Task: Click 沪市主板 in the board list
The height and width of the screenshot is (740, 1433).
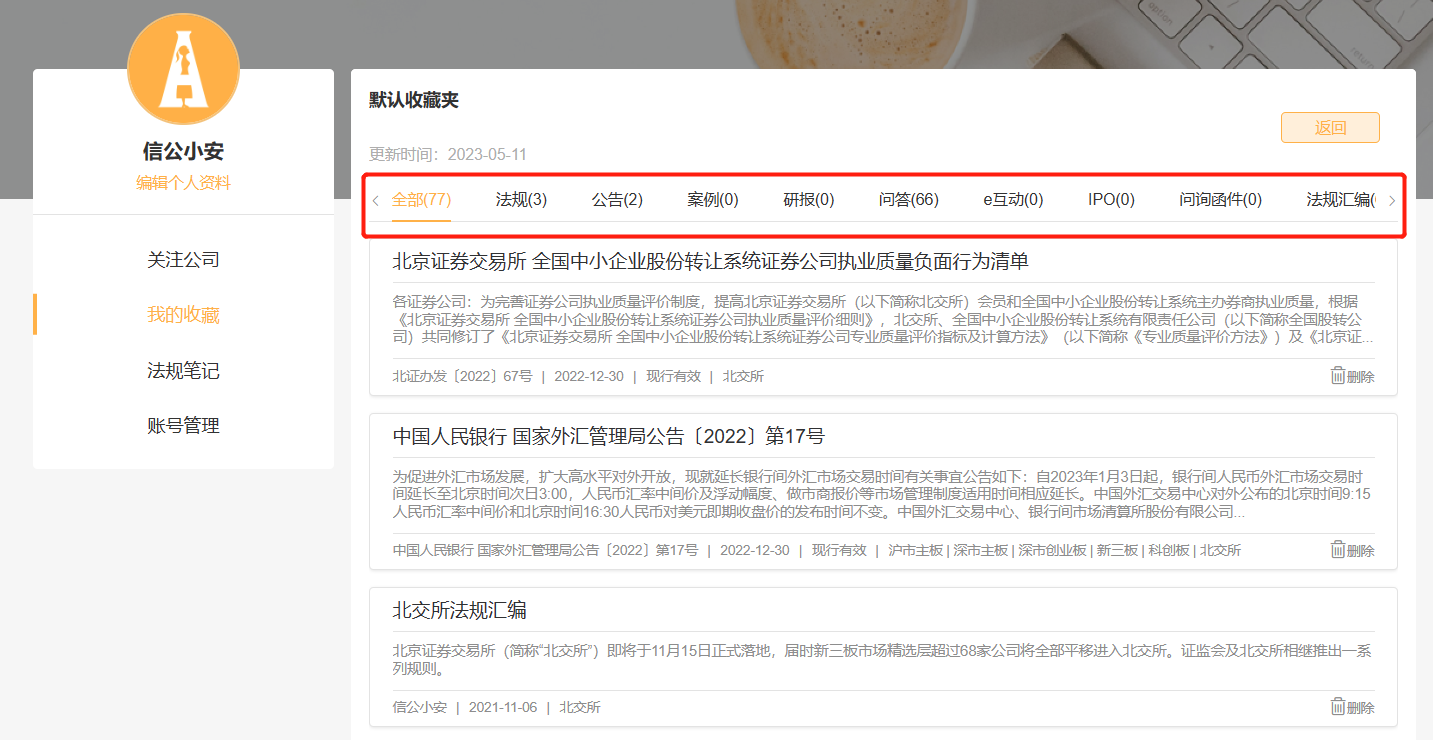Action: coord(915,550)
